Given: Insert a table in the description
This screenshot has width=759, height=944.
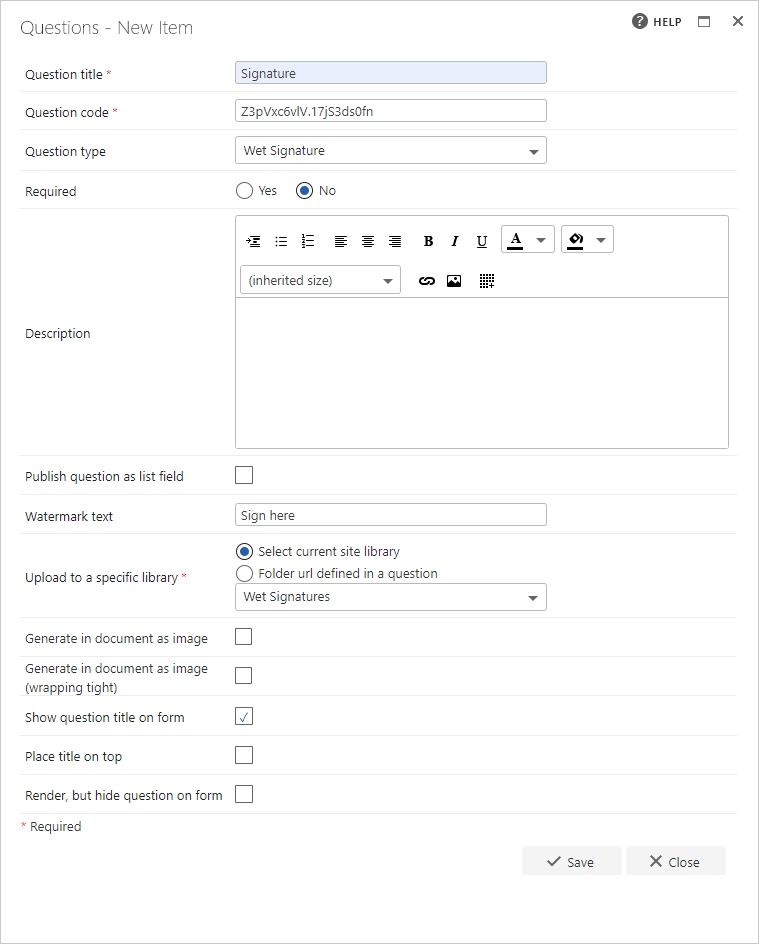Looking at the screenshot, I should pyautogui.click(x=486, y=281).
